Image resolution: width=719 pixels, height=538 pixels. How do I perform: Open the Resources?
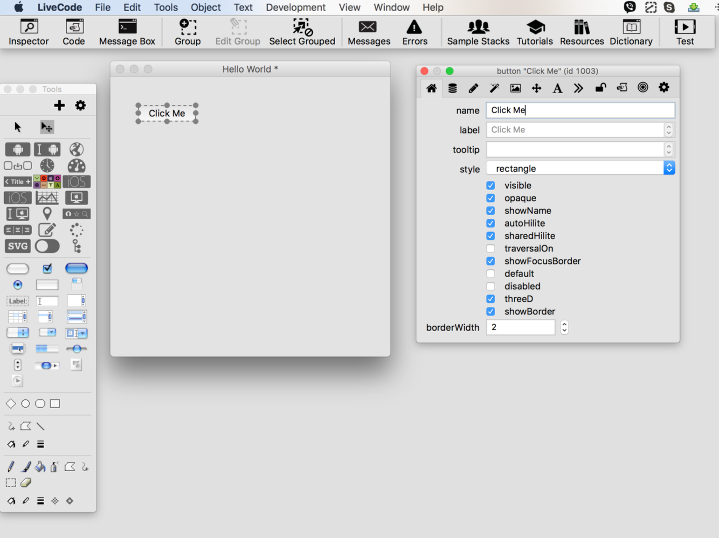pyautogui.click(x=582, y=32)
